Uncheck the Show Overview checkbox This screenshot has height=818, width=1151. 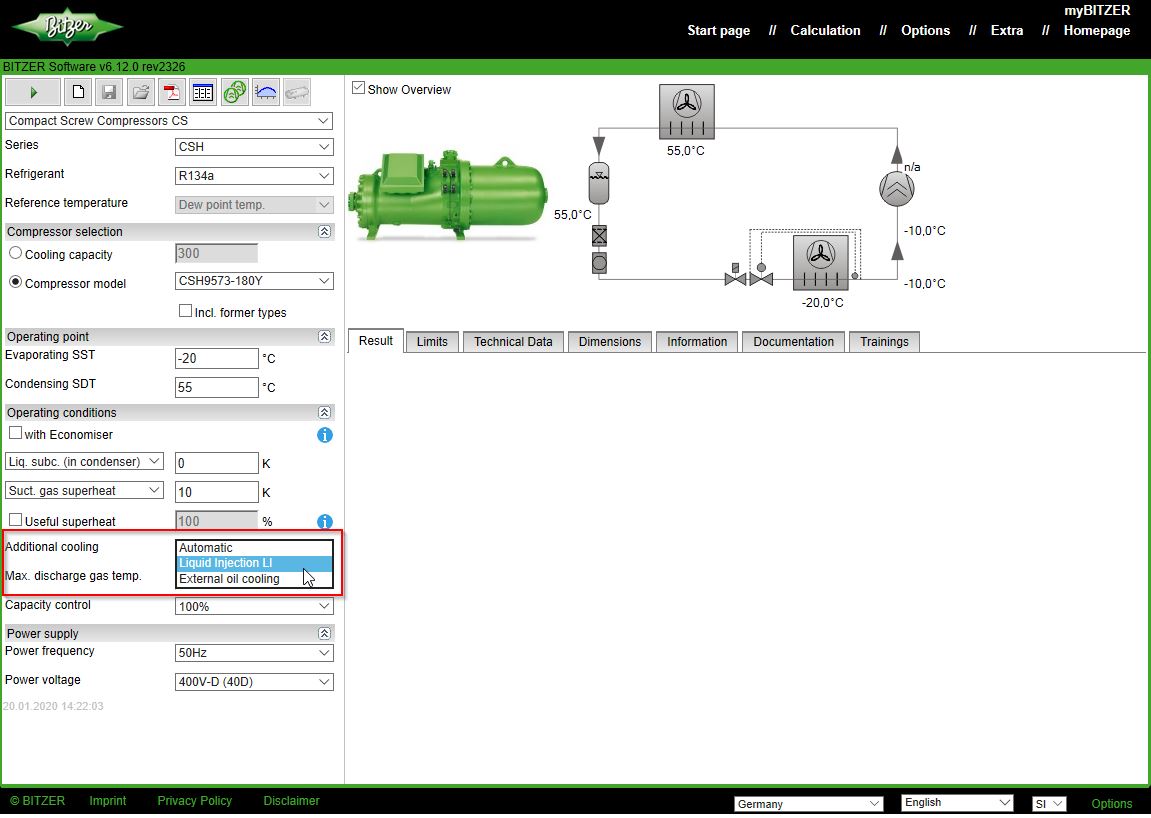(x=358, y=89)
